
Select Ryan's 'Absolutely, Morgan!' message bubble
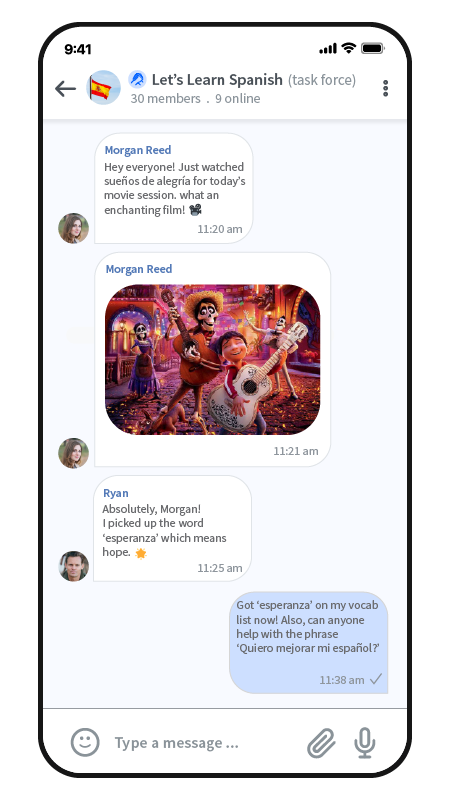(172, 529)
